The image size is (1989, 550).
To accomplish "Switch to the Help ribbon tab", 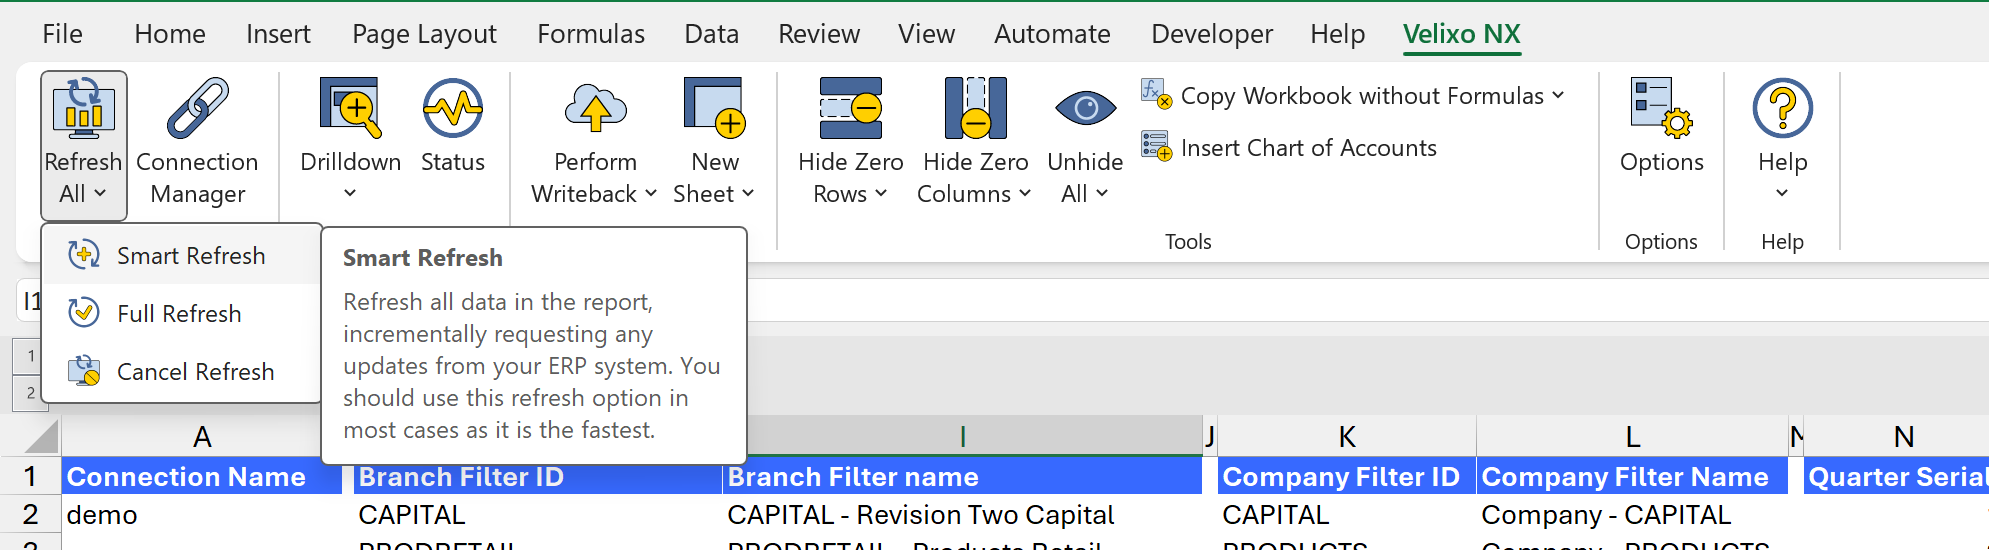I will (x=1337, y=34).
